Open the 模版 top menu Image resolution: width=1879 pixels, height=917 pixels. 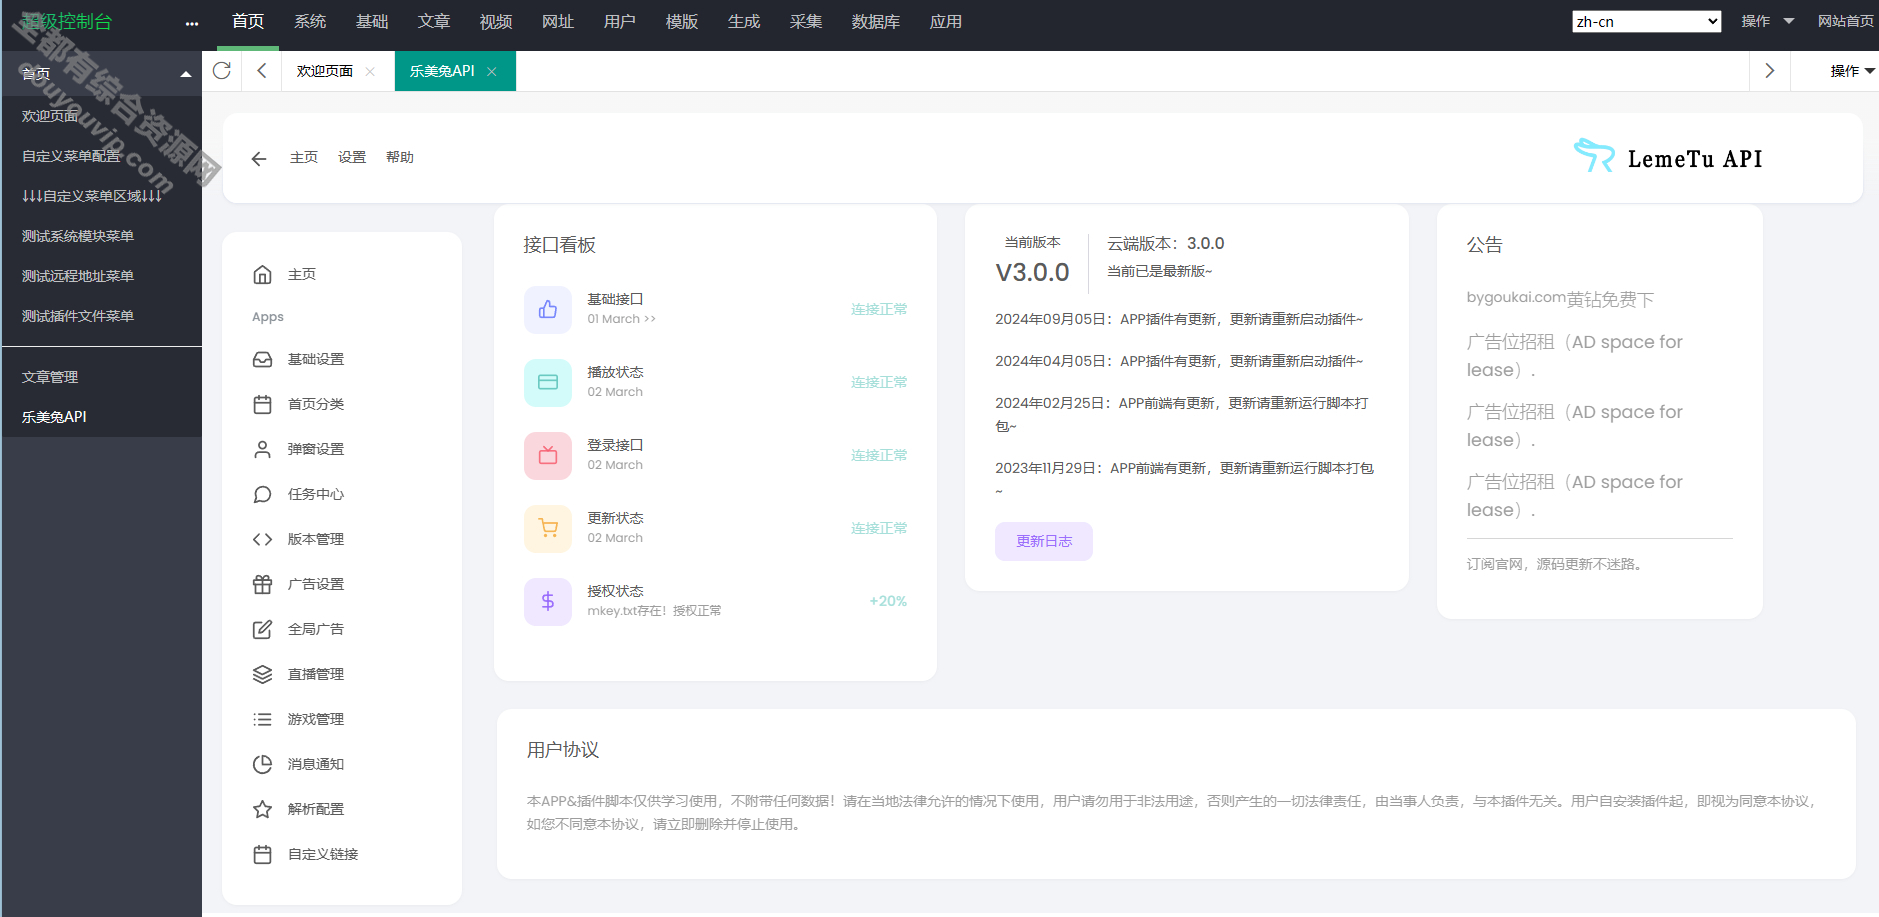[x=682, y=21]
